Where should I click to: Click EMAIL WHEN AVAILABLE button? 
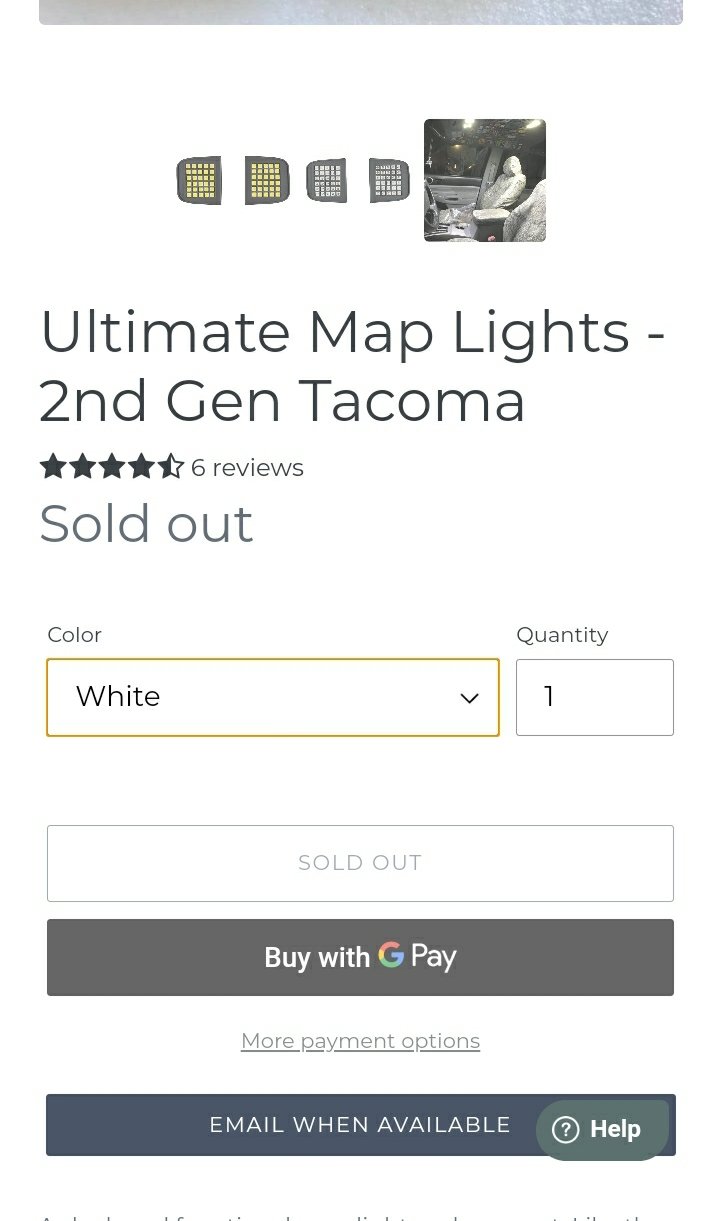(x=360, y=1125)
